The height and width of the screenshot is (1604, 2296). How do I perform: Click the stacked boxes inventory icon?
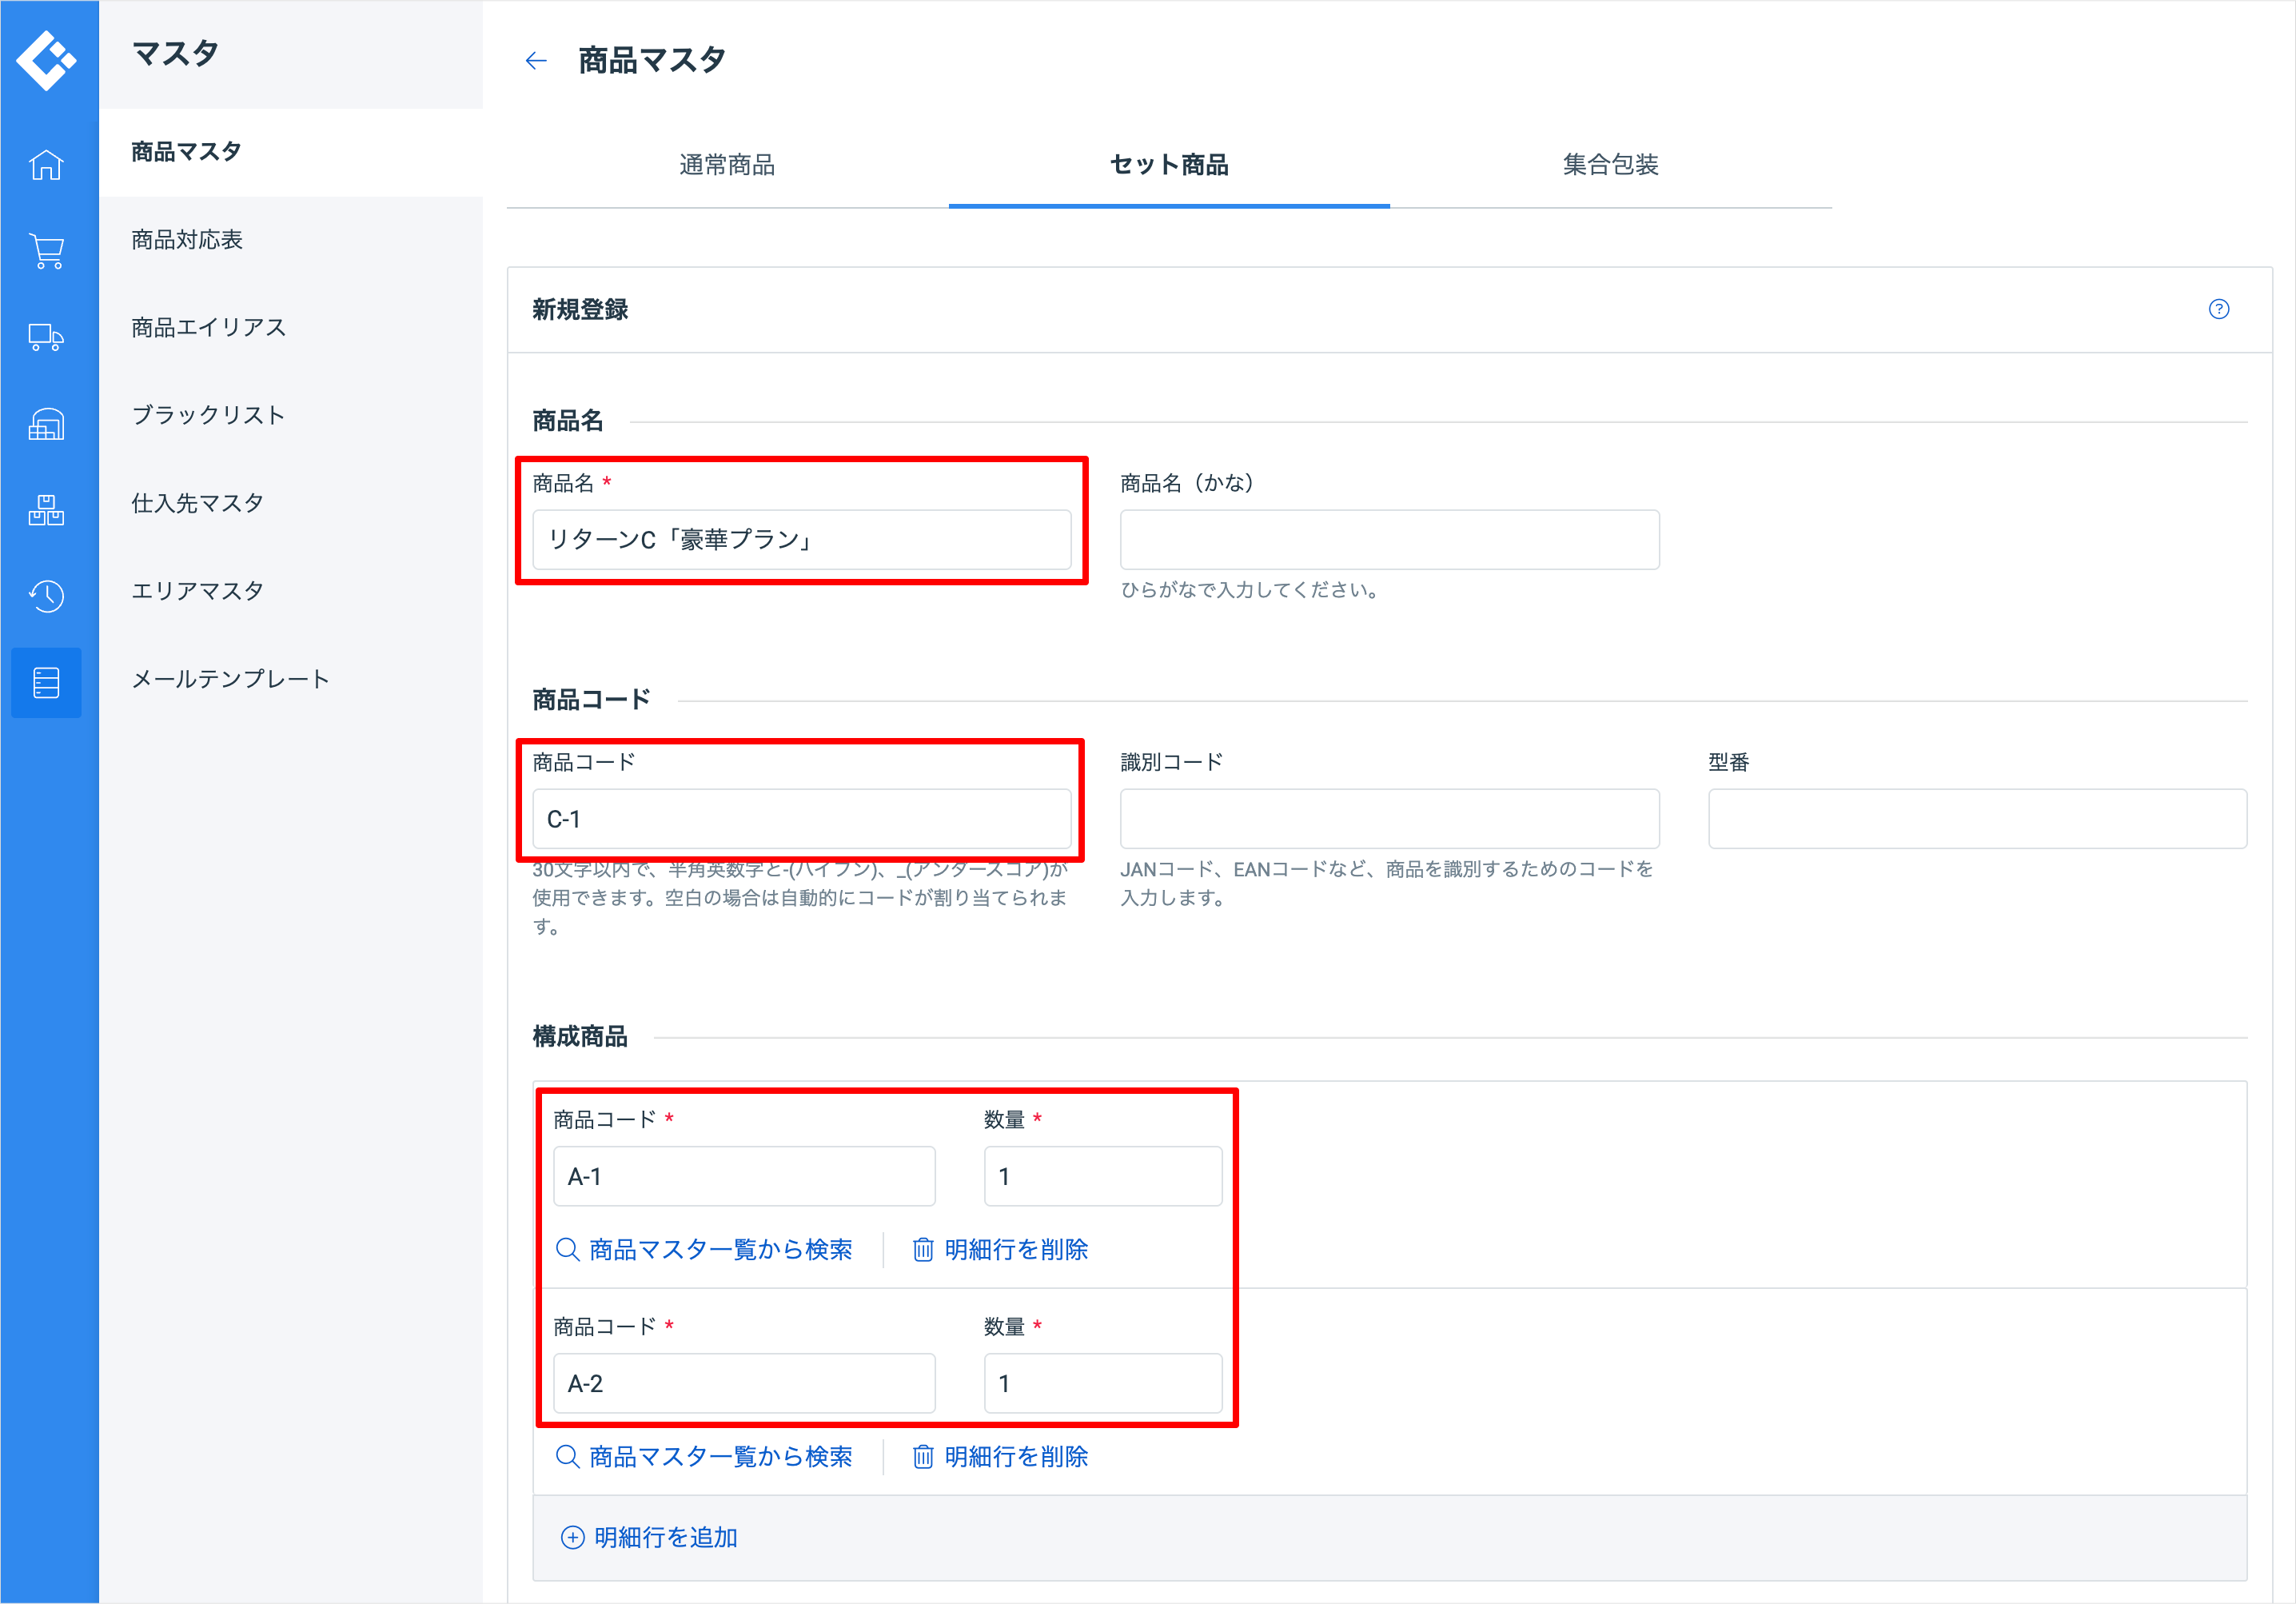click(x=46, y=510)
